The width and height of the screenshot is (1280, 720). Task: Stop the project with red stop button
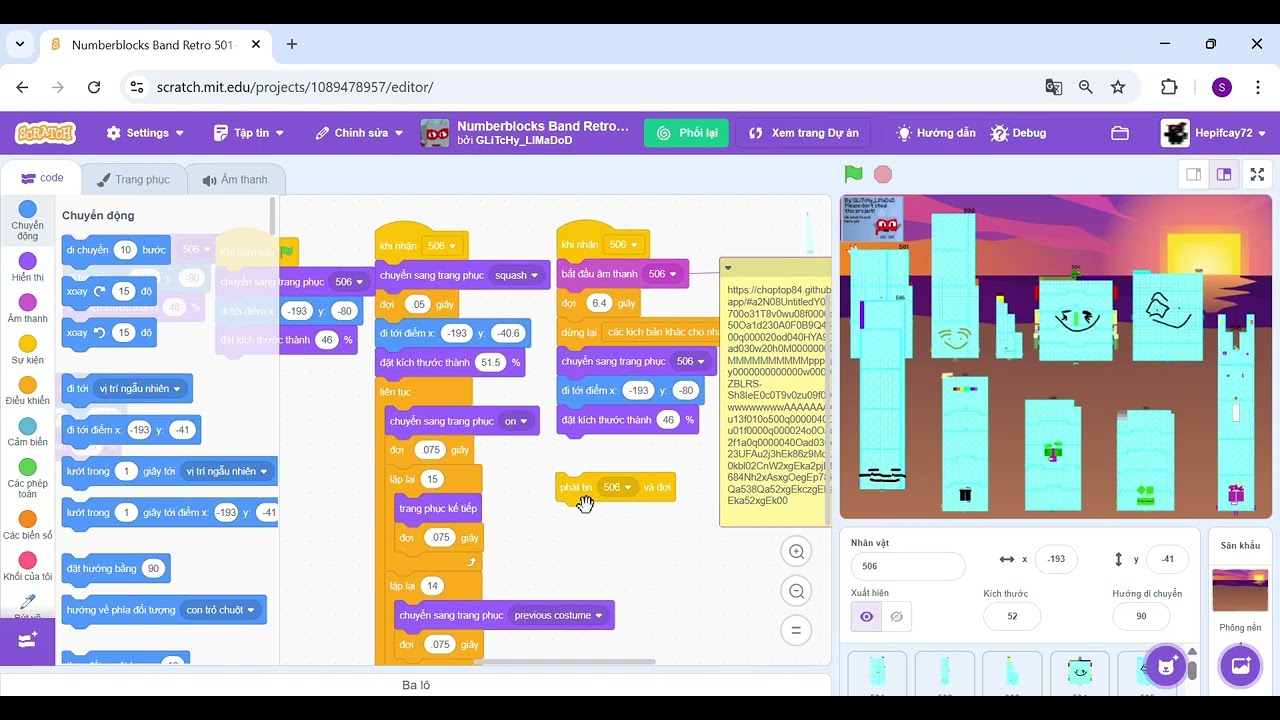click(x=883, y=175)
